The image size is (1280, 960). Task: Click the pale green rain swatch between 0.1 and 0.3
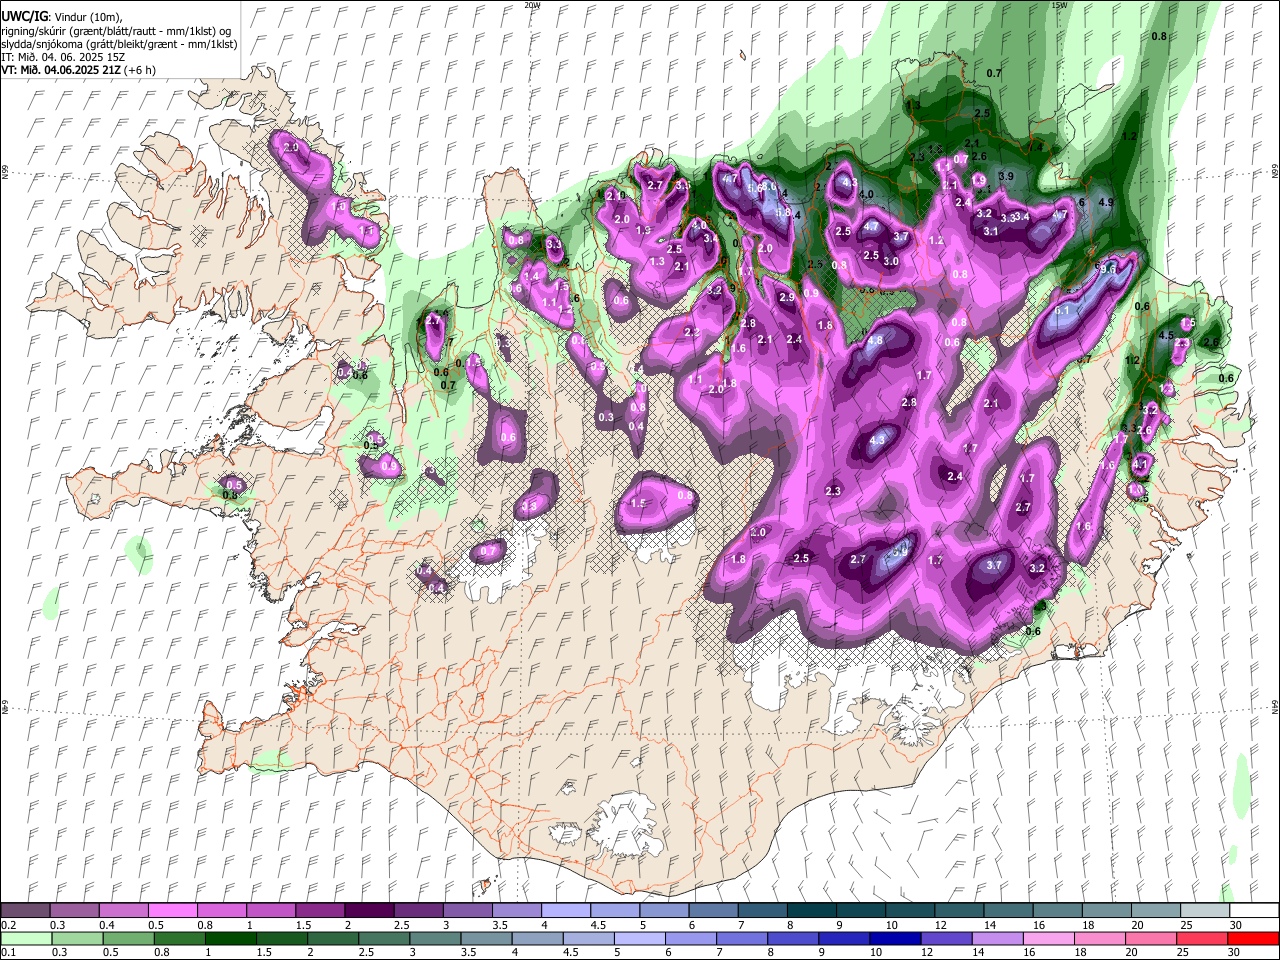(25, 938)
